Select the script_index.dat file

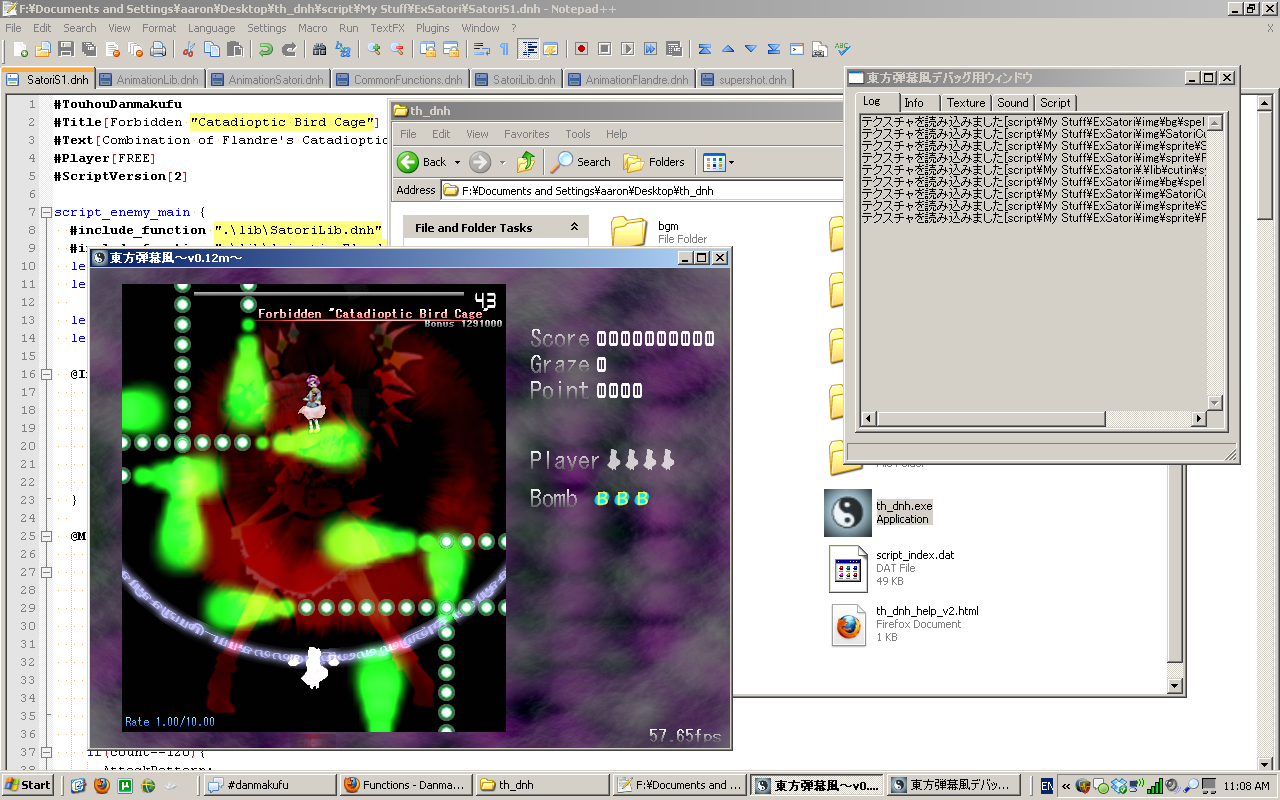892,568
